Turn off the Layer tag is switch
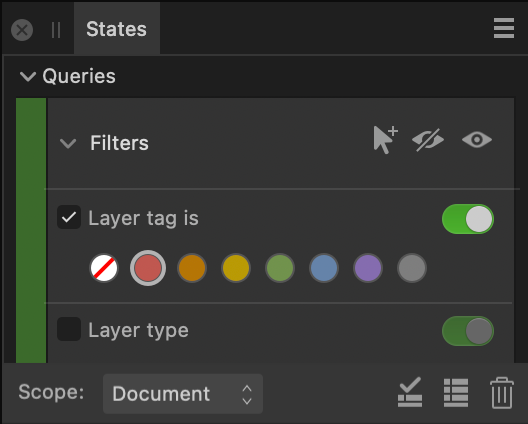 468,219
